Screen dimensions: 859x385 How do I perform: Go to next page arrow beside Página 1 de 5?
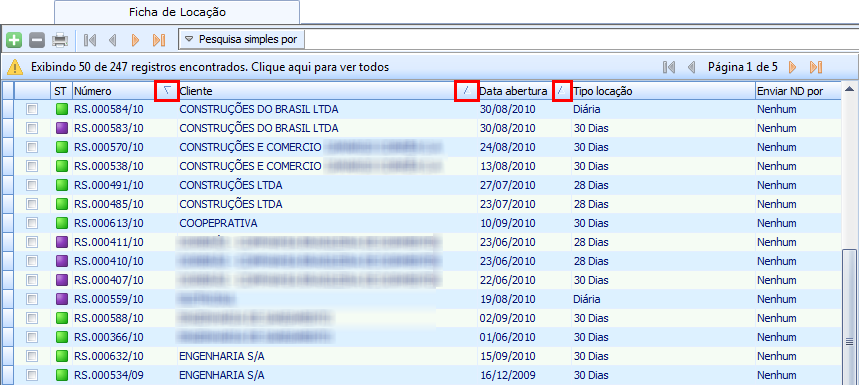(x=792, y=67)
